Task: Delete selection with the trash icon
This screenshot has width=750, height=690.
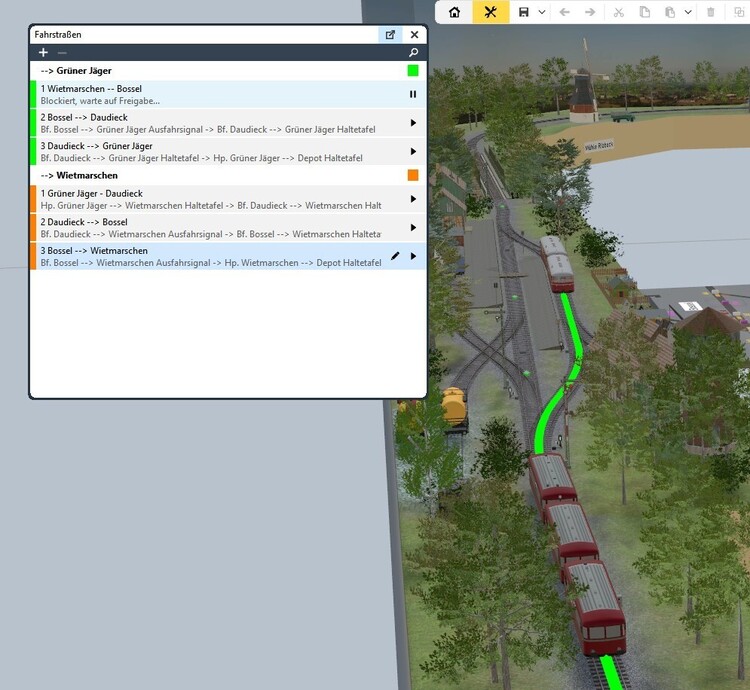Action: (711, 12)
